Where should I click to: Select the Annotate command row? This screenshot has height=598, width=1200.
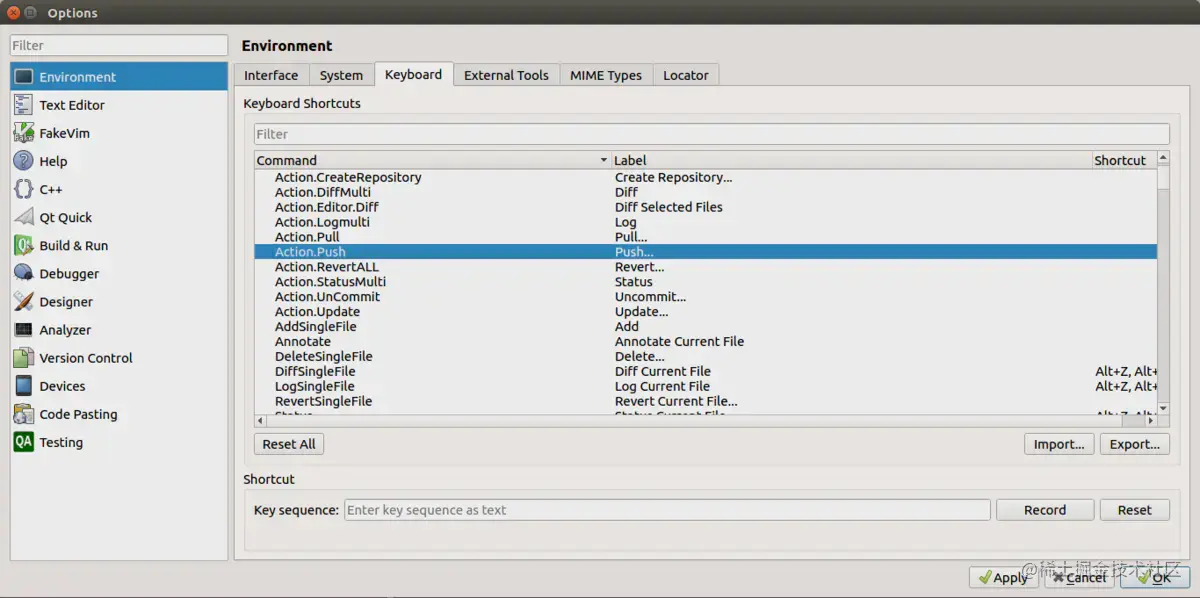705,341
